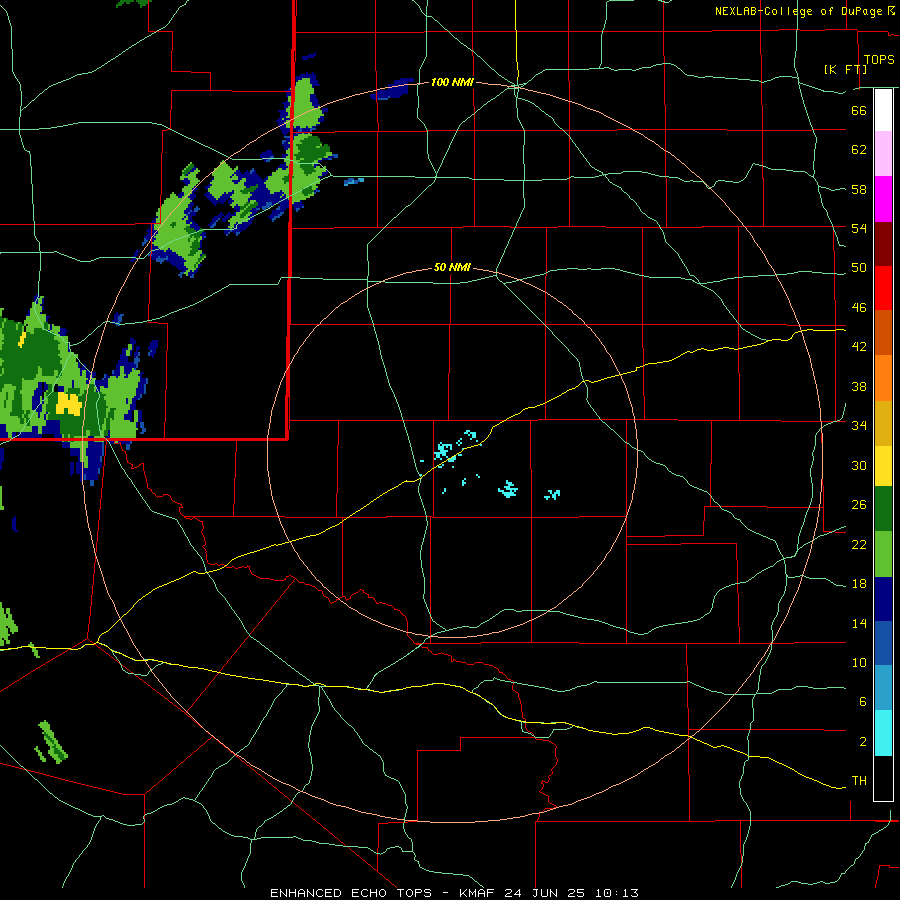Click the '46' legend value

859,308
